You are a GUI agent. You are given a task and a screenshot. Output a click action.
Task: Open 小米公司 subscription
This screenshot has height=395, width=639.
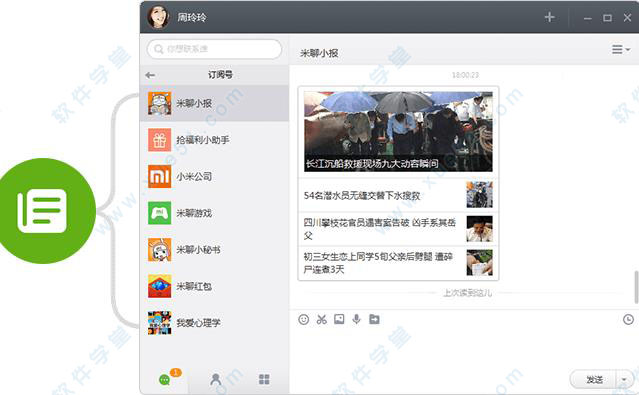(214, 177)
